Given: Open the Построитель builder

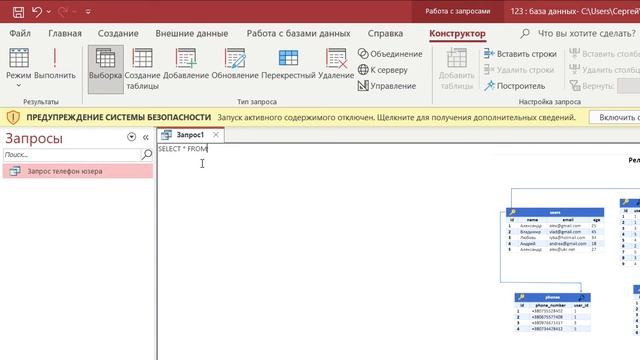Looking at the screenshot, I should coord(514,86).
